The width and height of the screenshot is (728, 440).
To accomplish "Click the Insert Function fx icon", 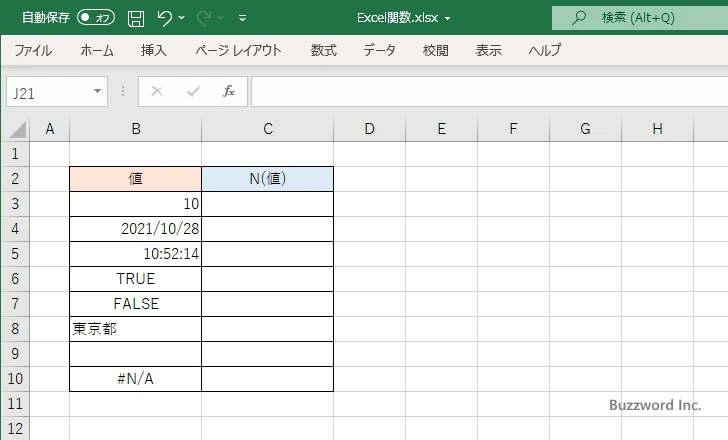I will [x=228, y=91].
